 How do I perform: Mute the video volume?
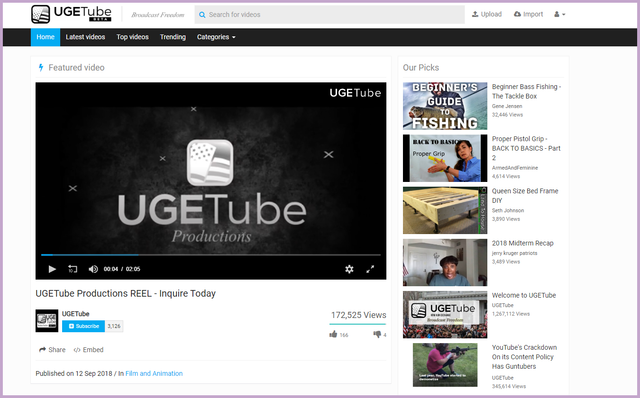pos(93,269)
